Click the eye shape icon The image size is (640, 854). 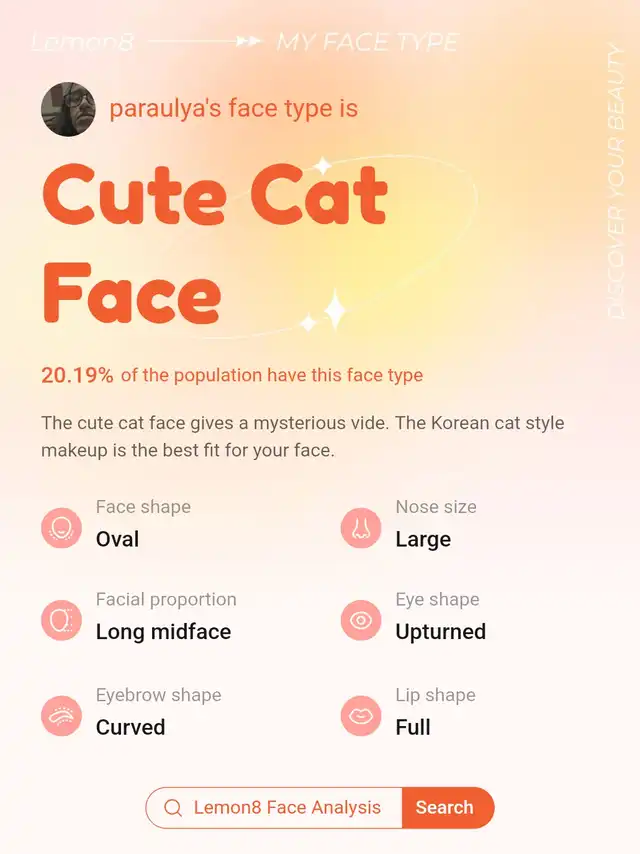(x=361, y=620)
